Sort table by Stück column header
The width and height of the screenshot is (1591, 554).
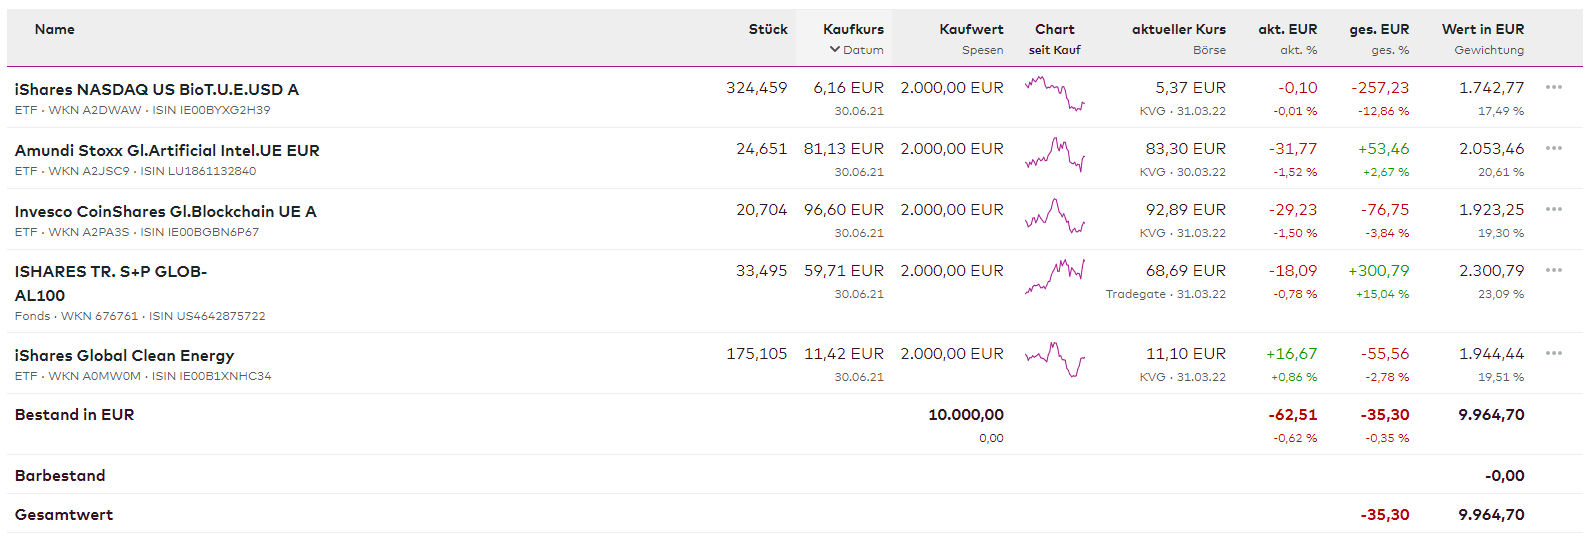pos(767,29)
